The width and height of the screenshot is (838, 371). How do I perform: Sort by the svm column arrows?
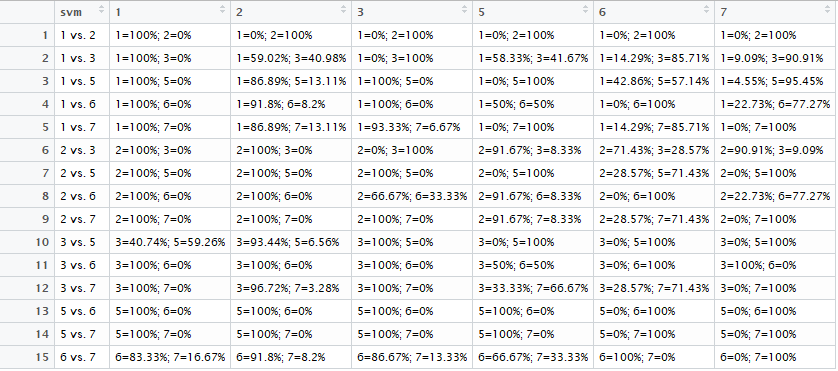[x=102, y=9]
